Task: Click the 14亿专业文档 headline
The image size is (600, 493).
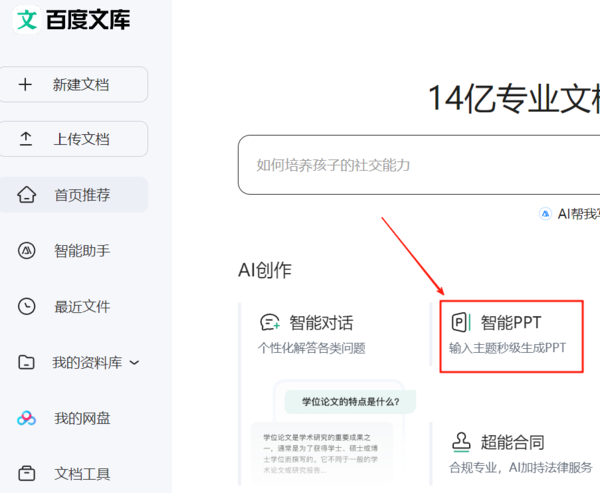Action: (514, 99)
